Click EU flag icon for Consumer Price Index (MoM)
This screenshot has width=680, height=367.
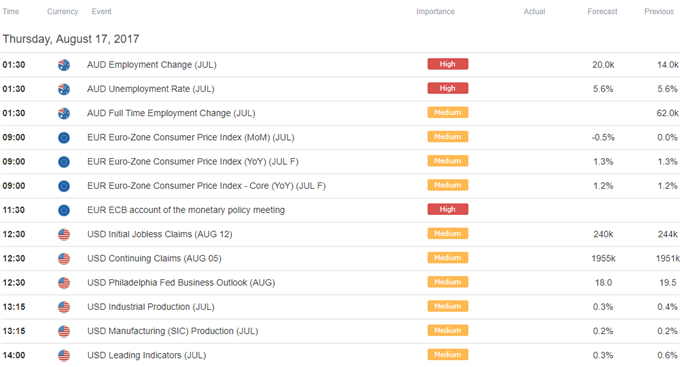(x=64, y=138)
